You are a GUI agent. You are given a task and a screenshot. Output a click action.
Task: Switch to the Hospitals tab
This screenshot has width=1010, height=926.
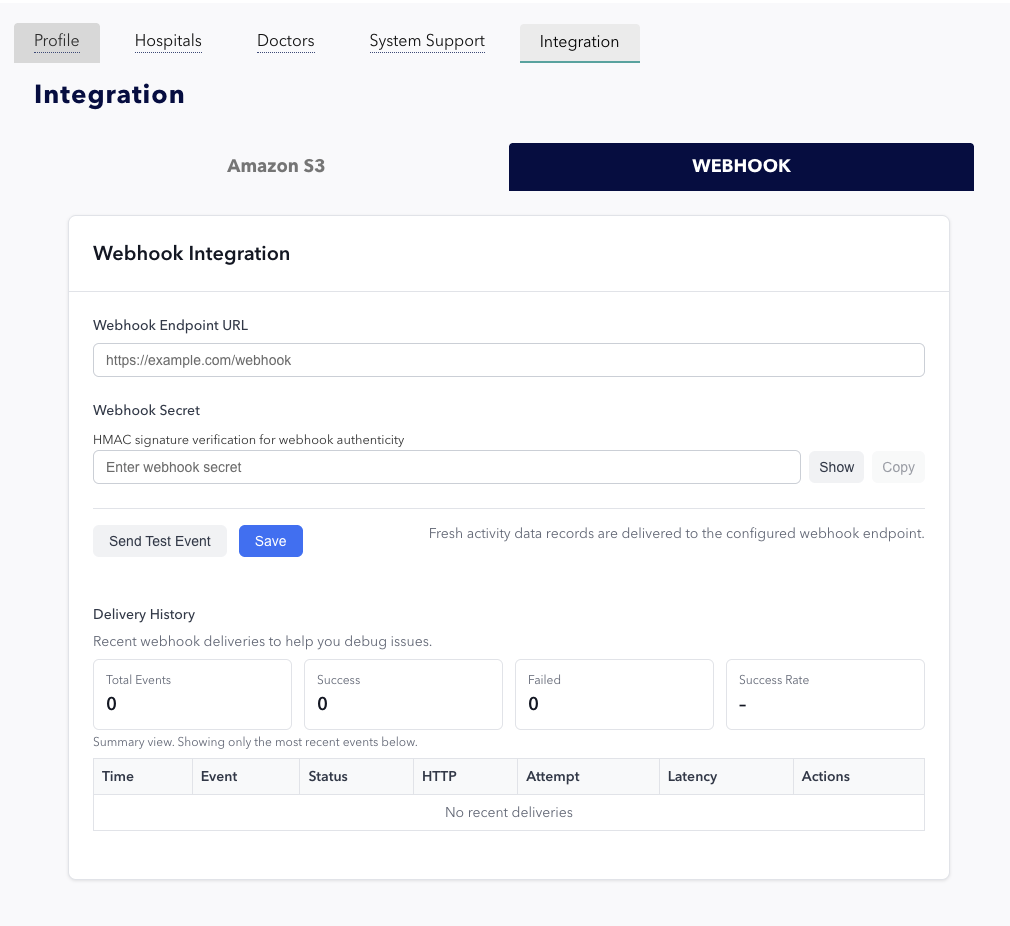(x=168, y=42)
